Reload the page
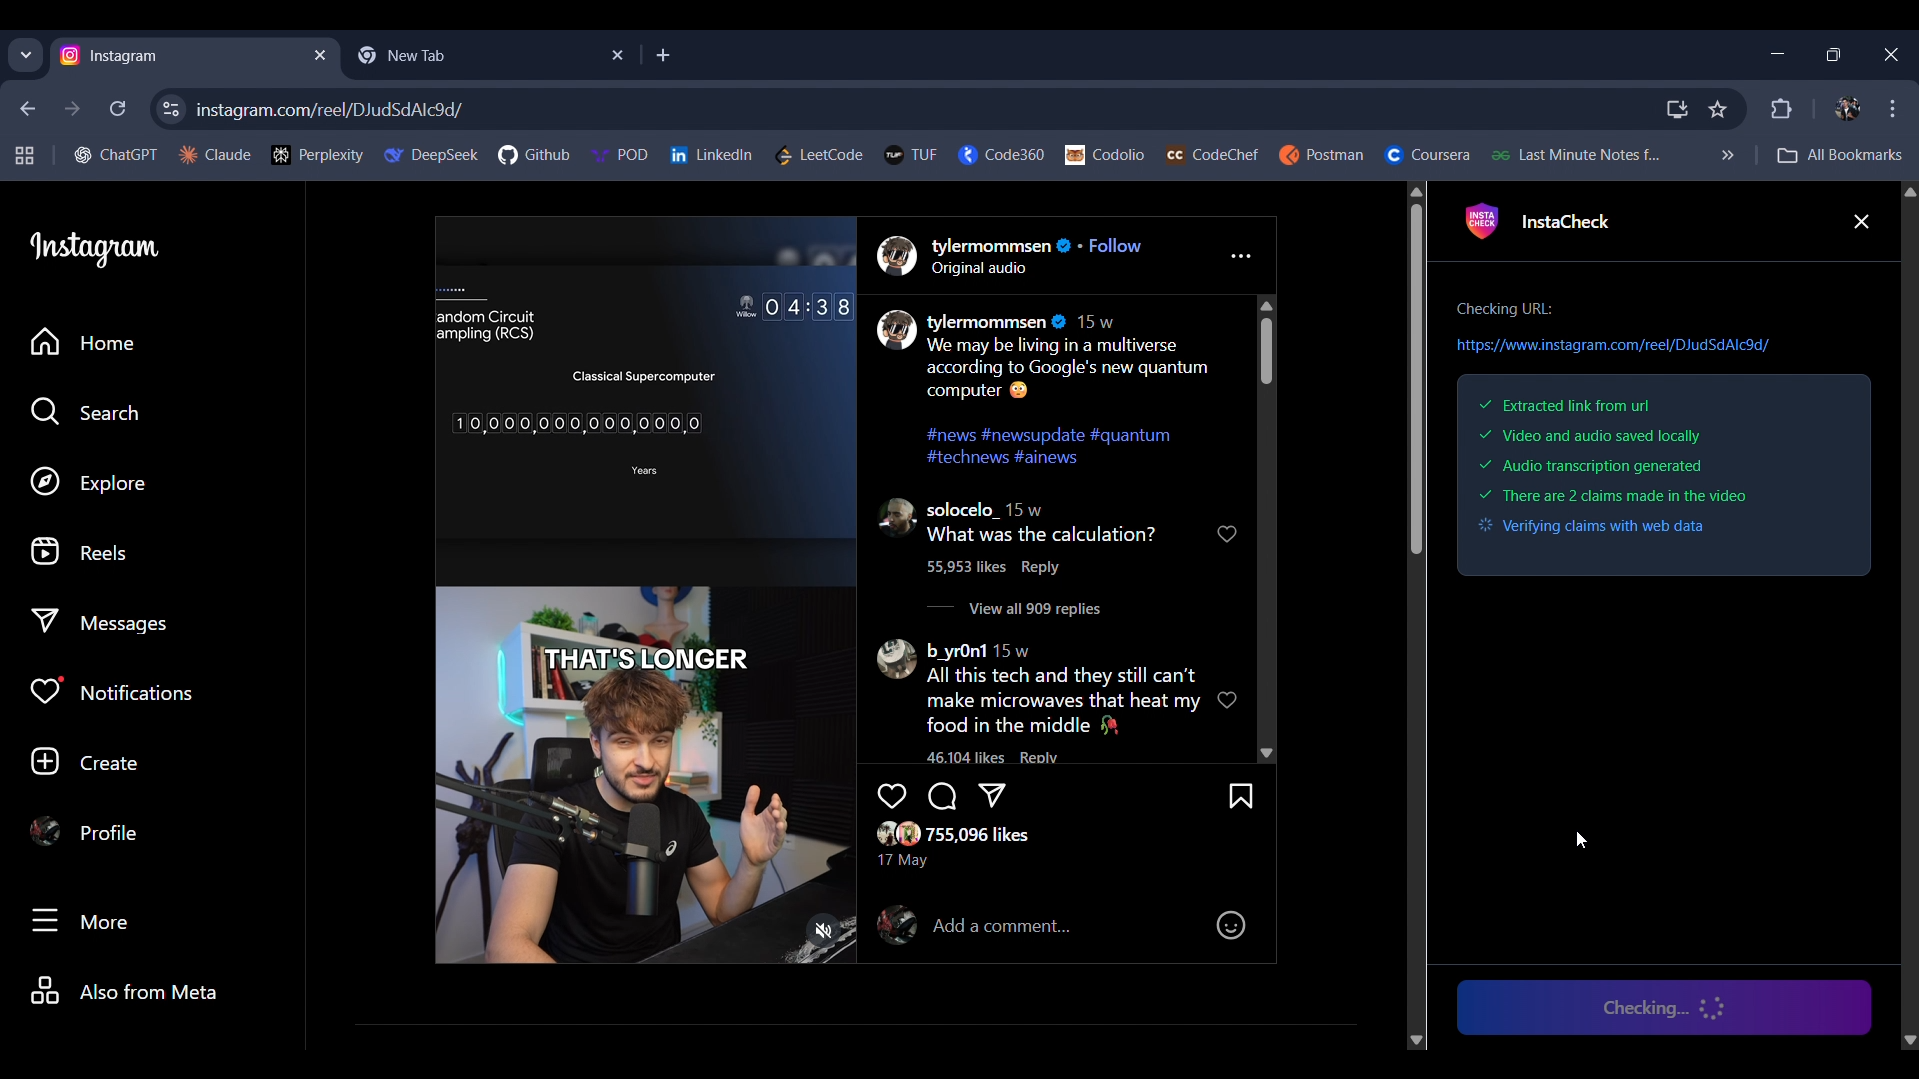The image size is (1919, 1079). [117, 109]
